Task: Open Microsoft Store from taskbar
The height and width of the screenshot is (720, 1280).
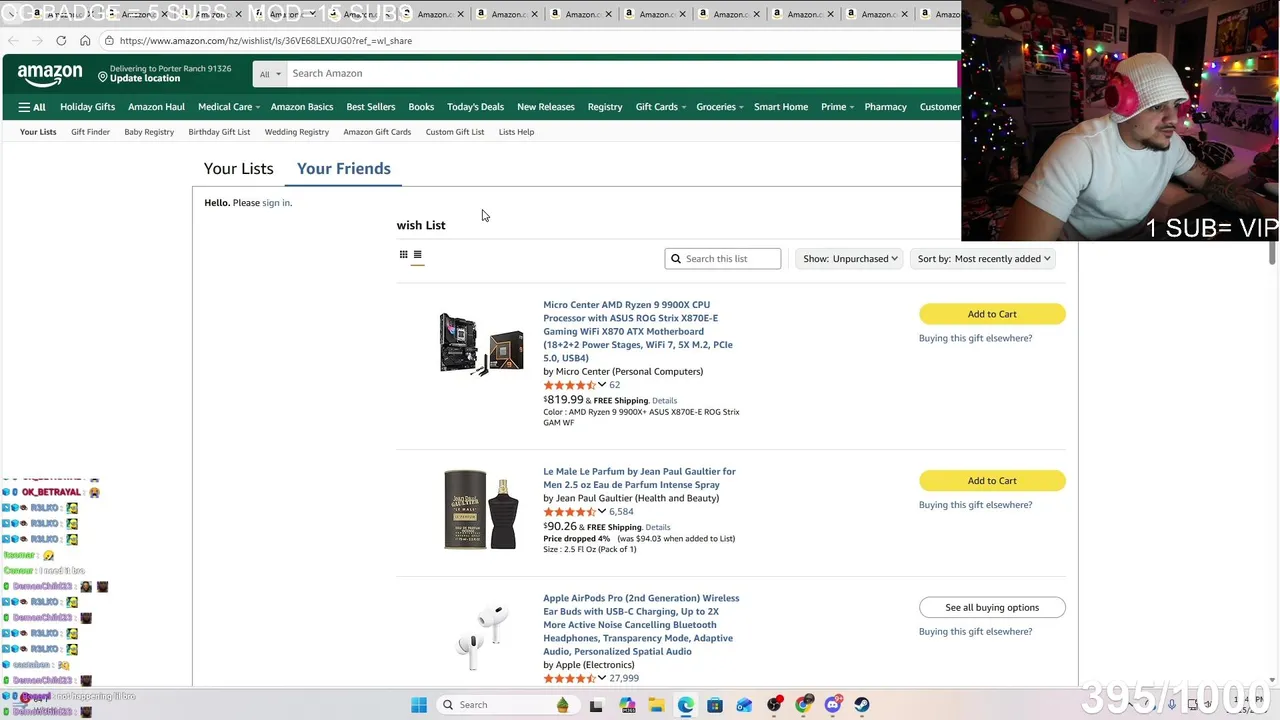Action: click(x=715, y=705)
